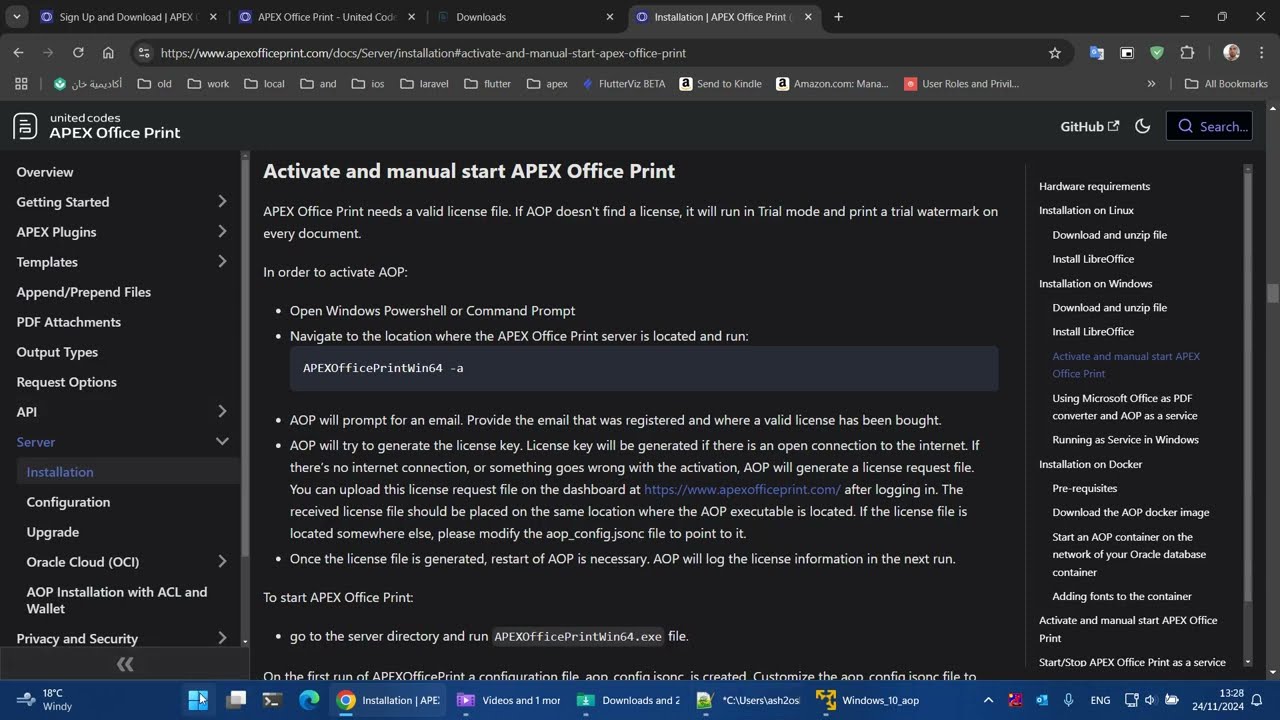Open Overview in sidebar
This screenshot has height=720, width=1280.
(45, 172)
